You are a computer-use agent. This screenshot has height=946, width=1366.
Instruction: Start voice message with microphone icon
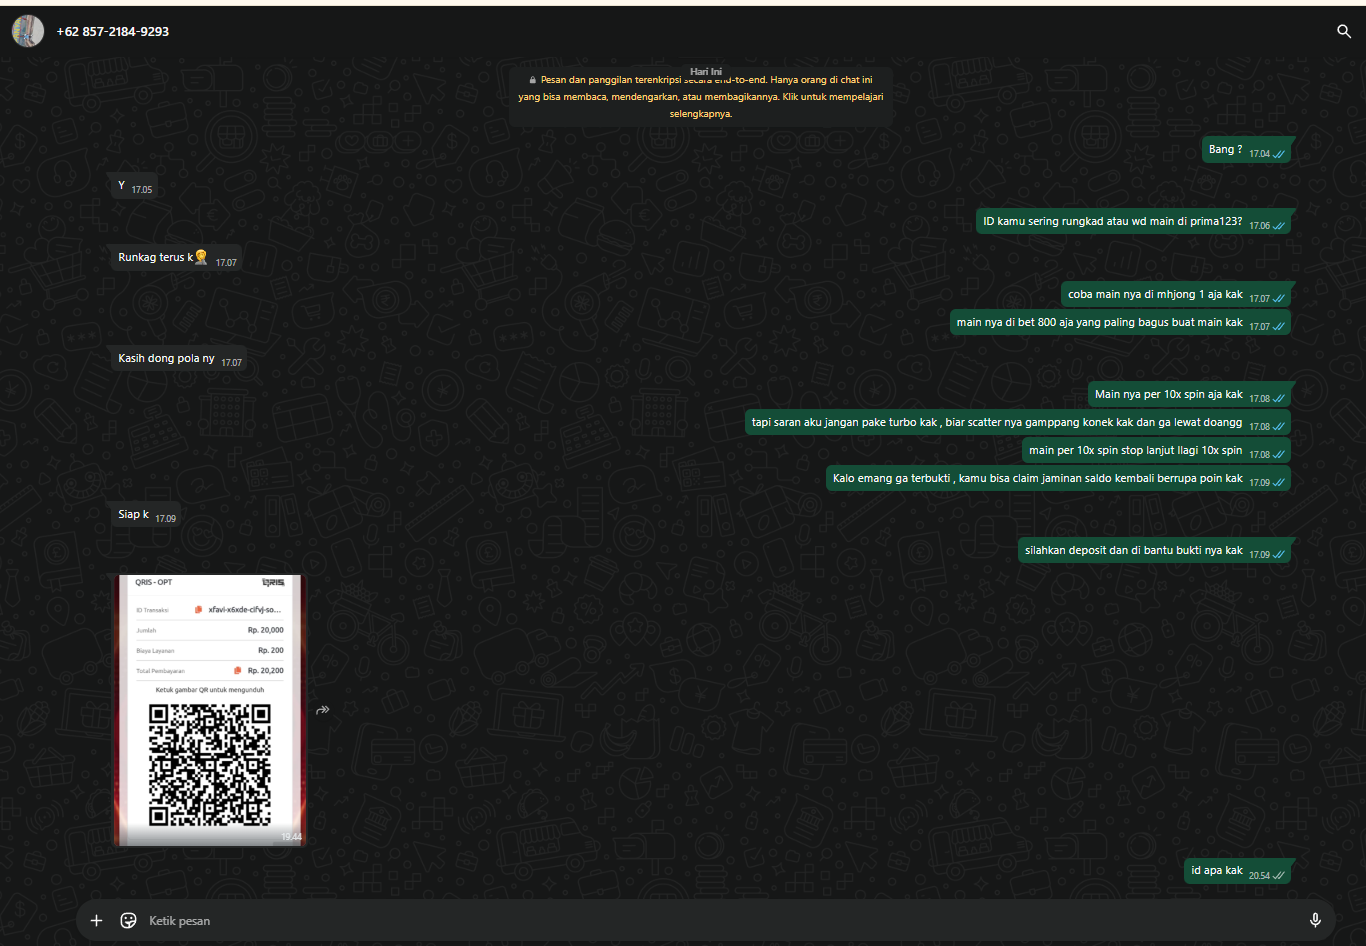pos(1315,921)
